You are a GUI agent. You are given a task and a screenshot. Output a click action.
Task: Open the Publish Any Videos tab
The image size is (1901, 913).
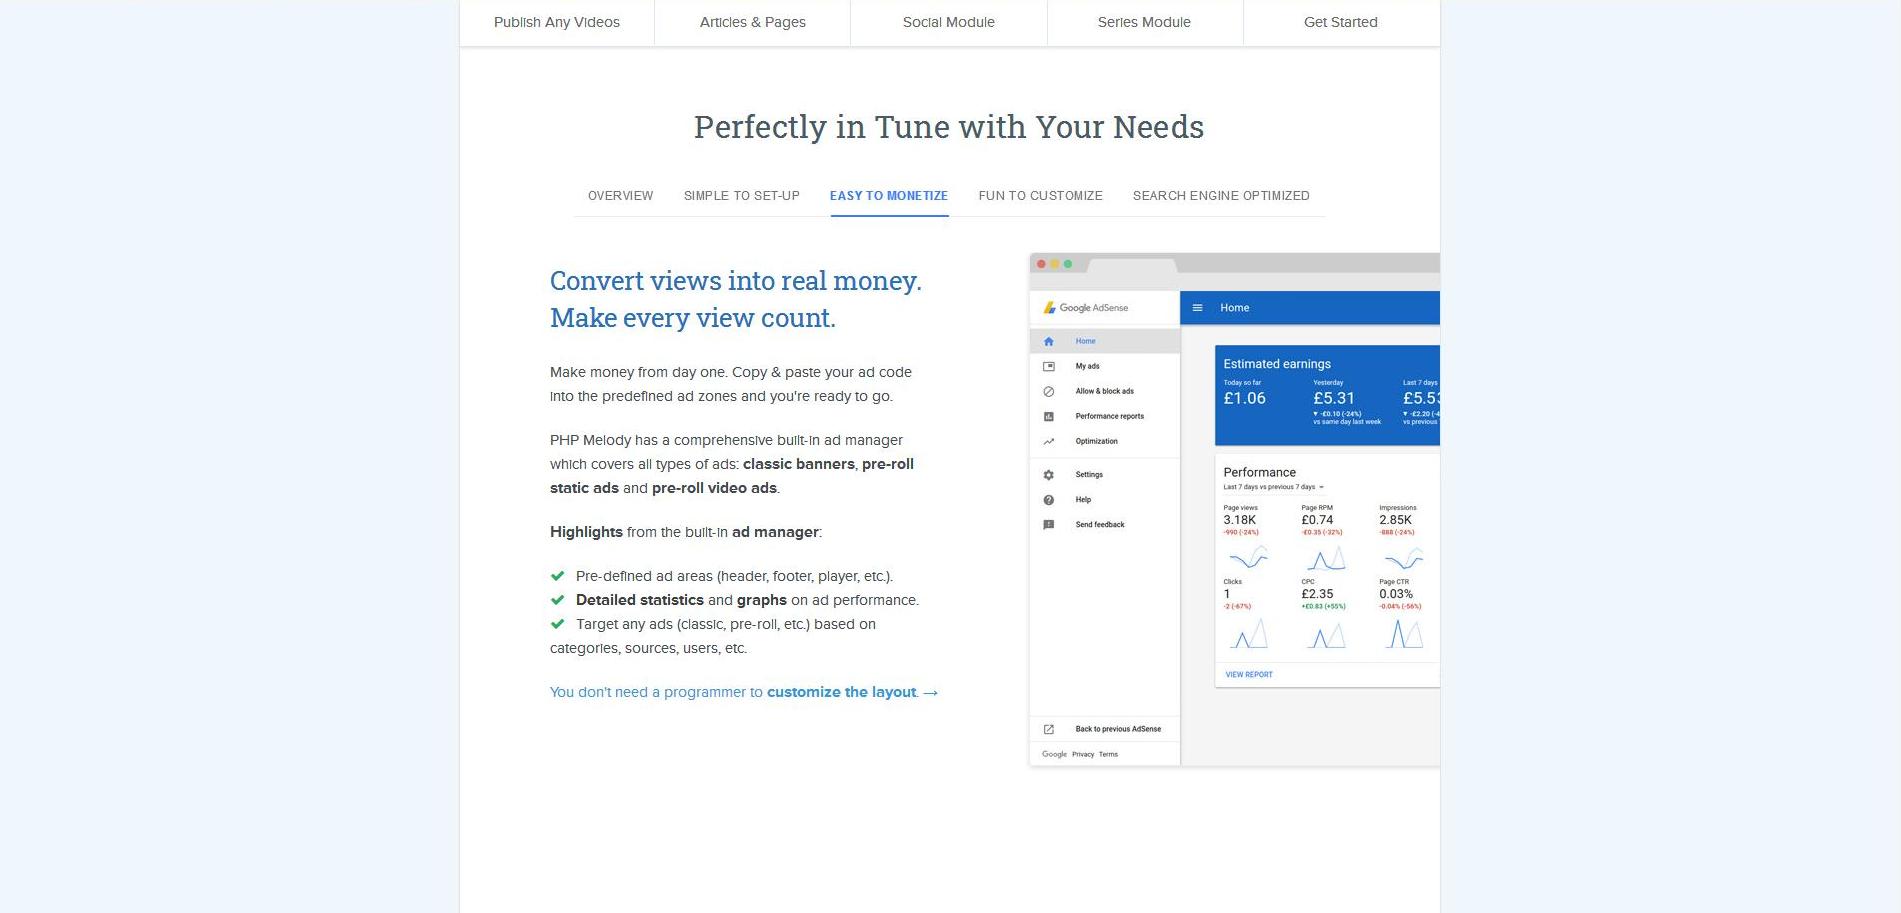(556, 22)
